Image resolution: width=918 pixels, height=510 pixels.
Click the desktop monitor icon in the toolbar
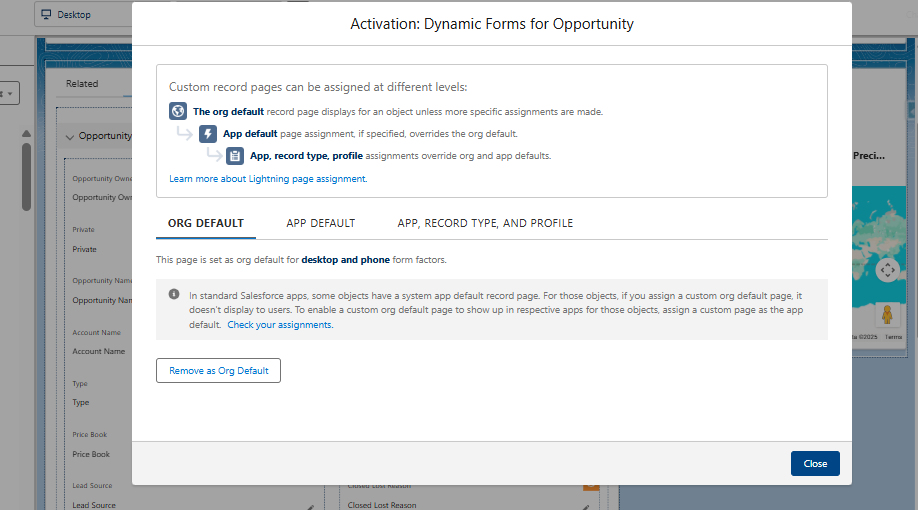[47, 15]
